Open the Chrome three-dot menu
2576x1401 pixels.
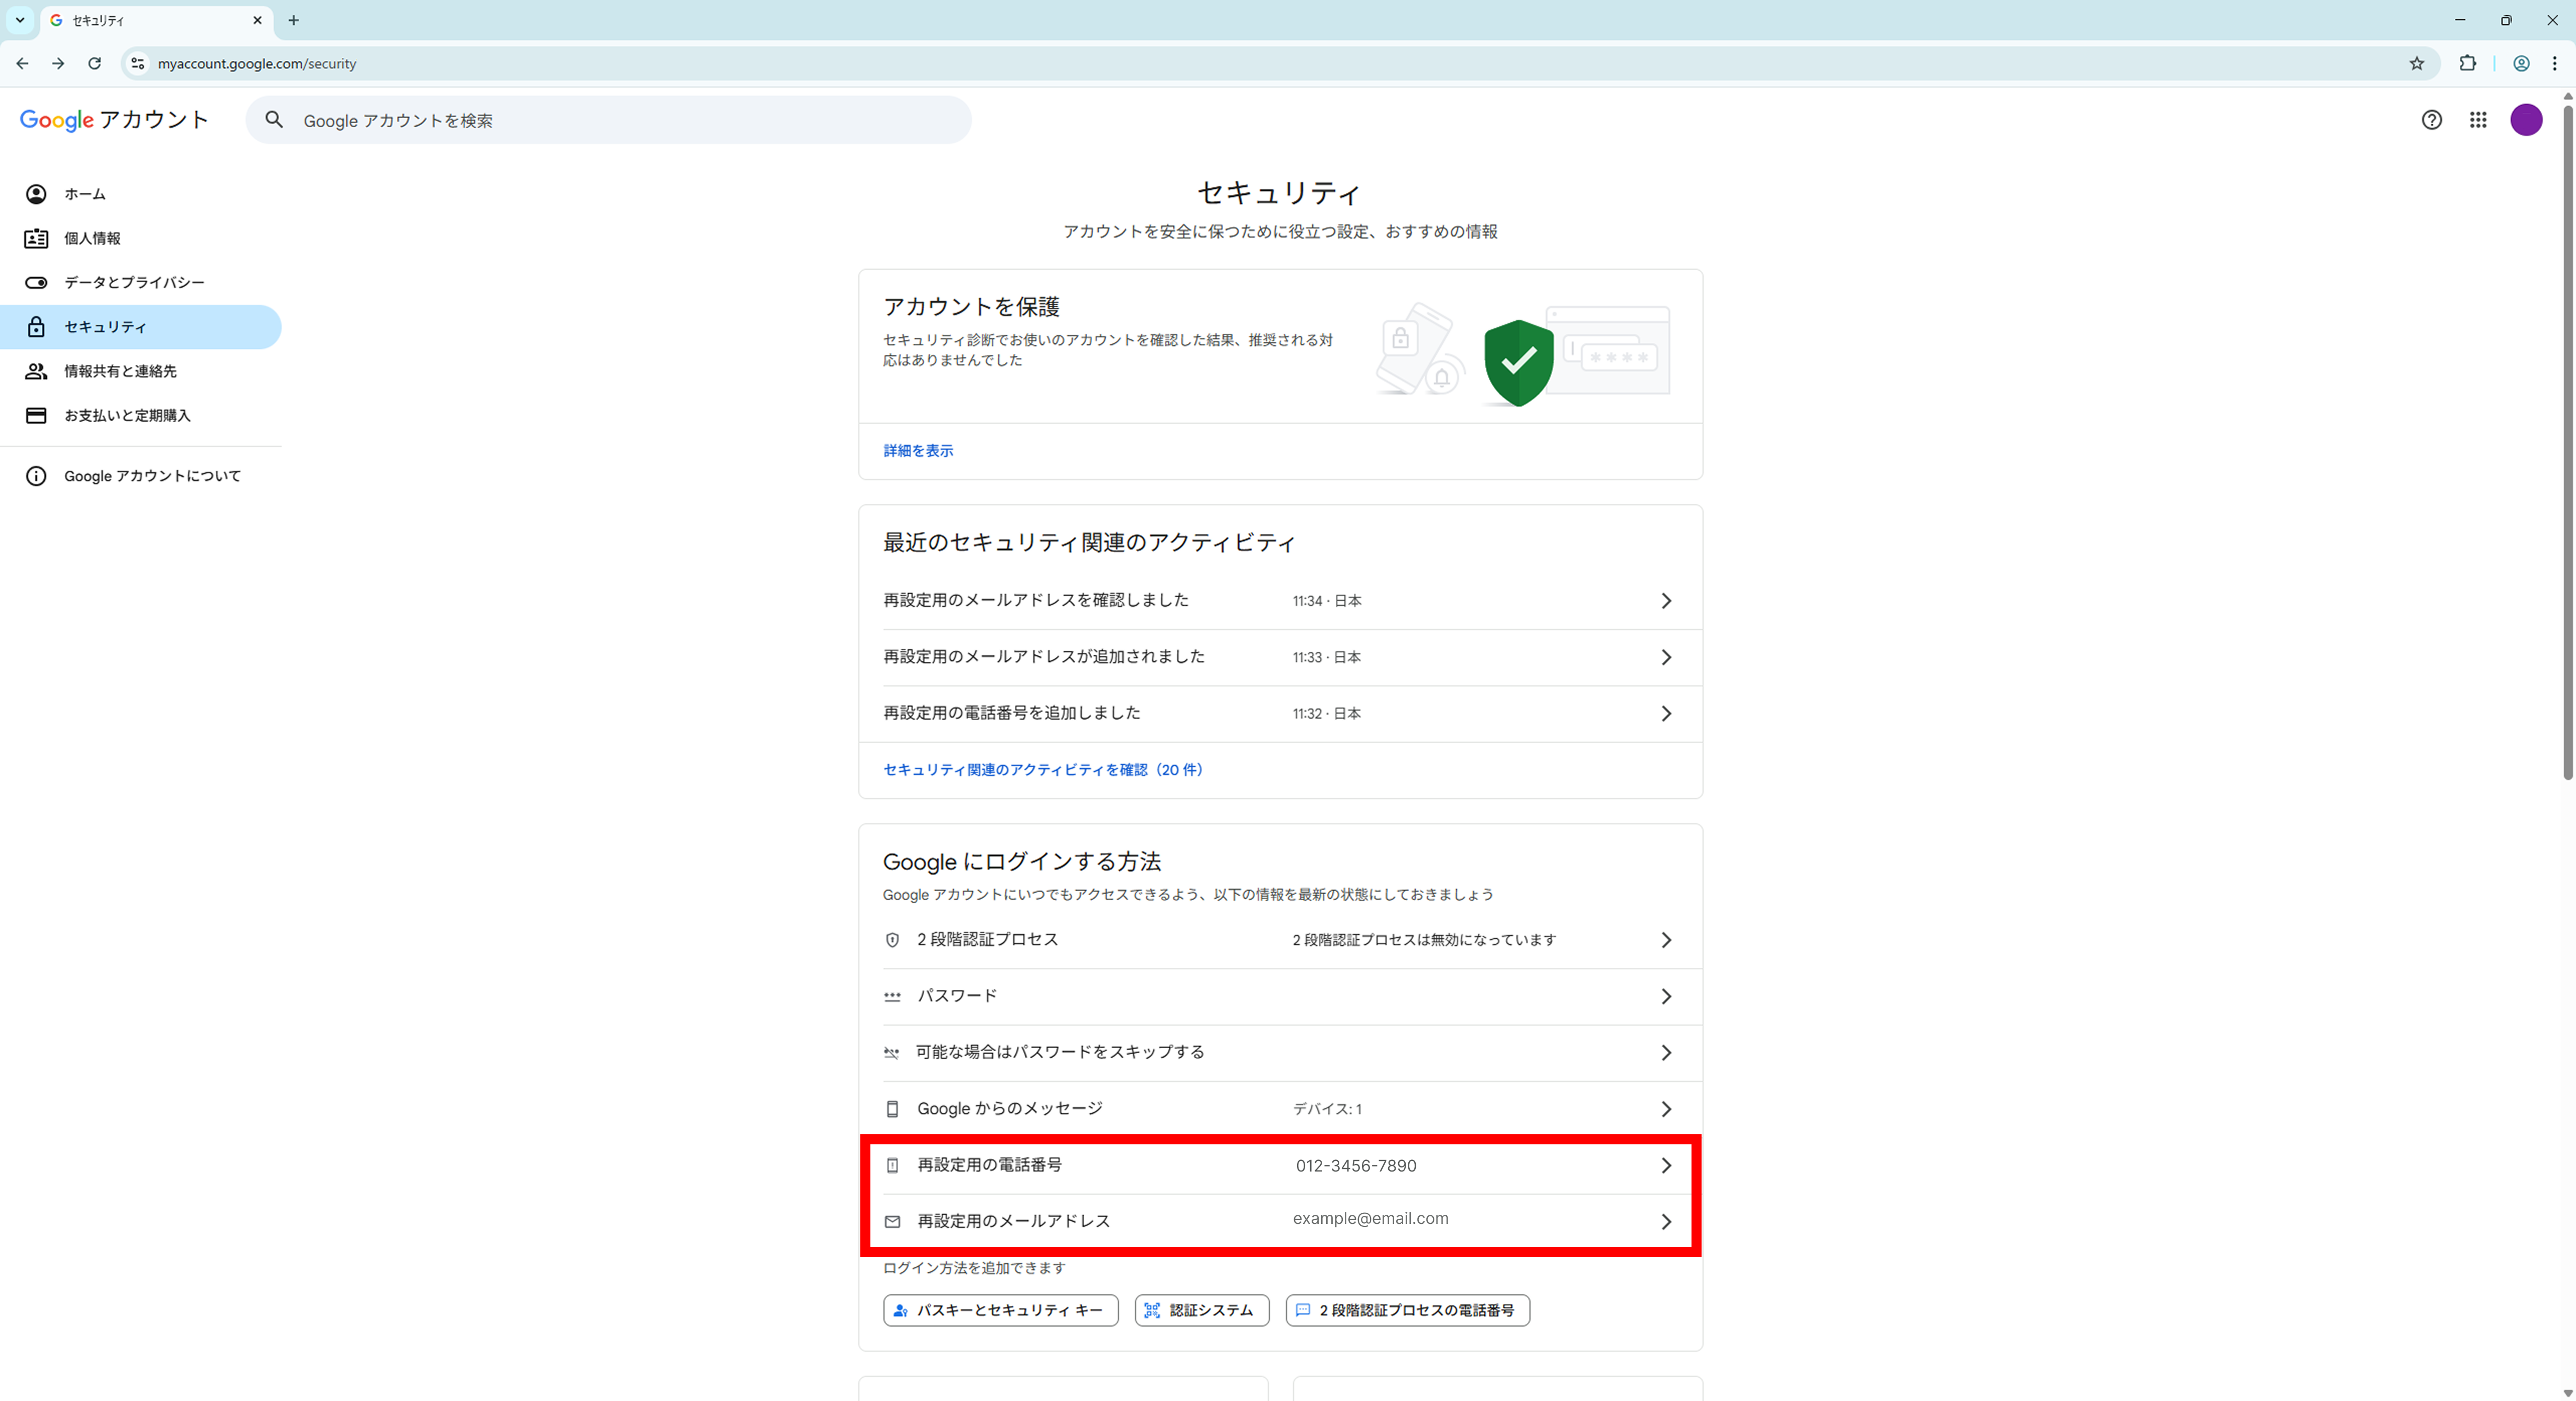(x=2554, y=63)
